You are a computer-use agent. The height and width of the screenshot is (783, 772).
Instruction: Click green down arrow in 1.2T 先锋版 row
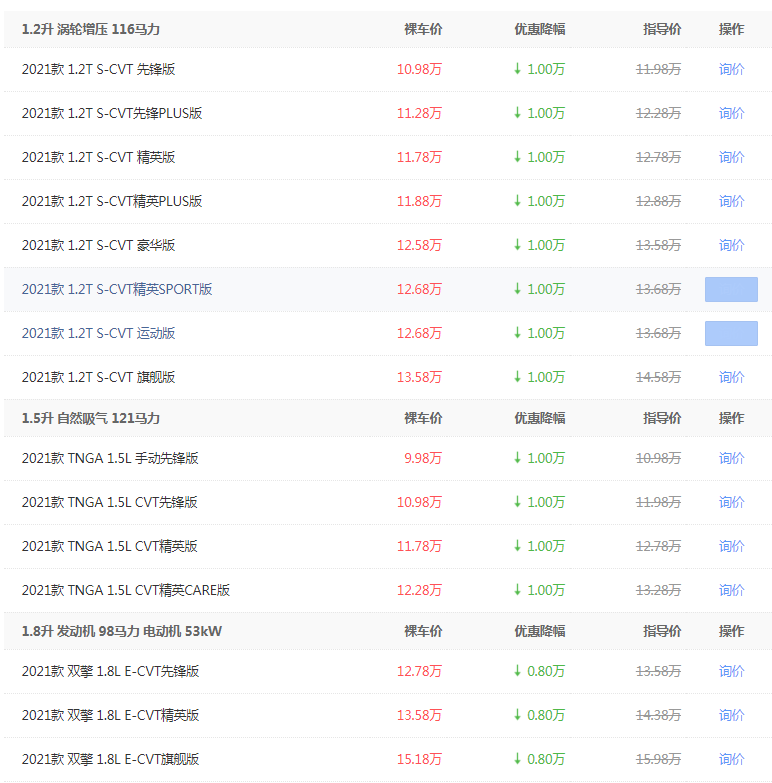[518, 69]
